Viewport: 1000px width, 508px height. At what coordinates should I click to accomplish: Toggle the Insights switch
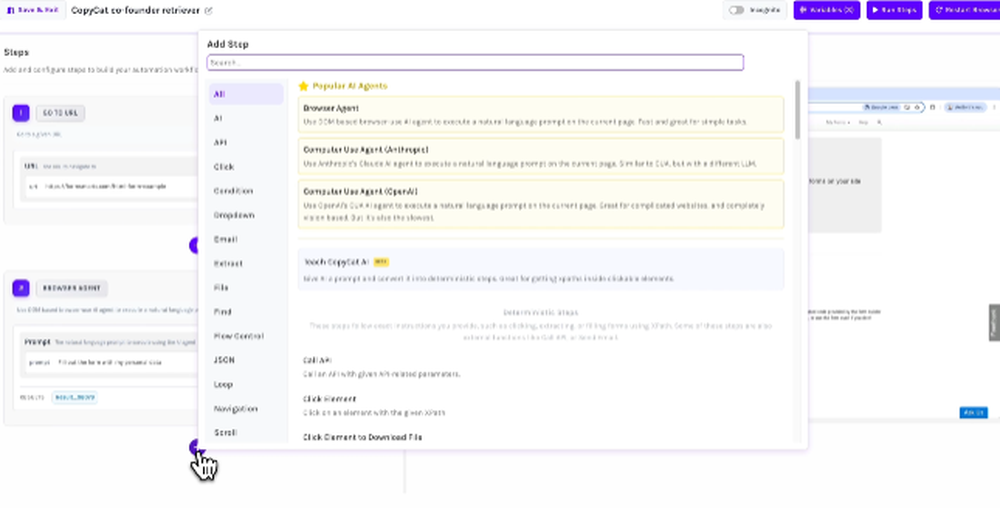(x=737, y=10)
